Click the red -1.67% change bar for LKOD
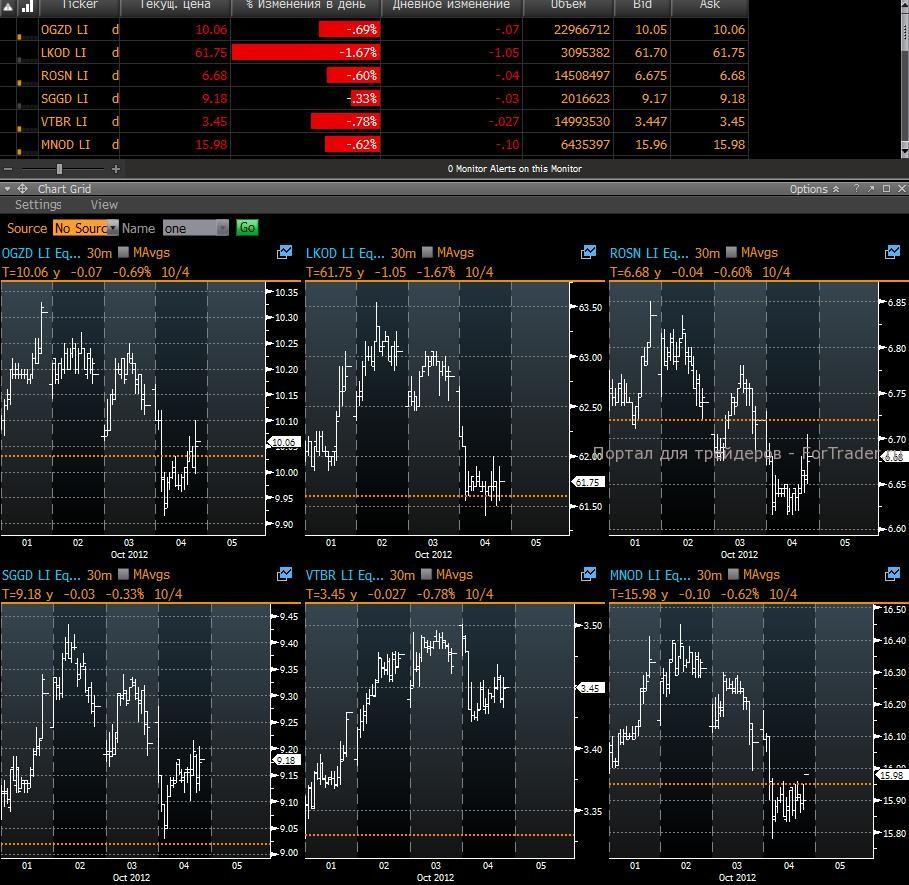This screenshot has height=885, width=909. (306, 52)
